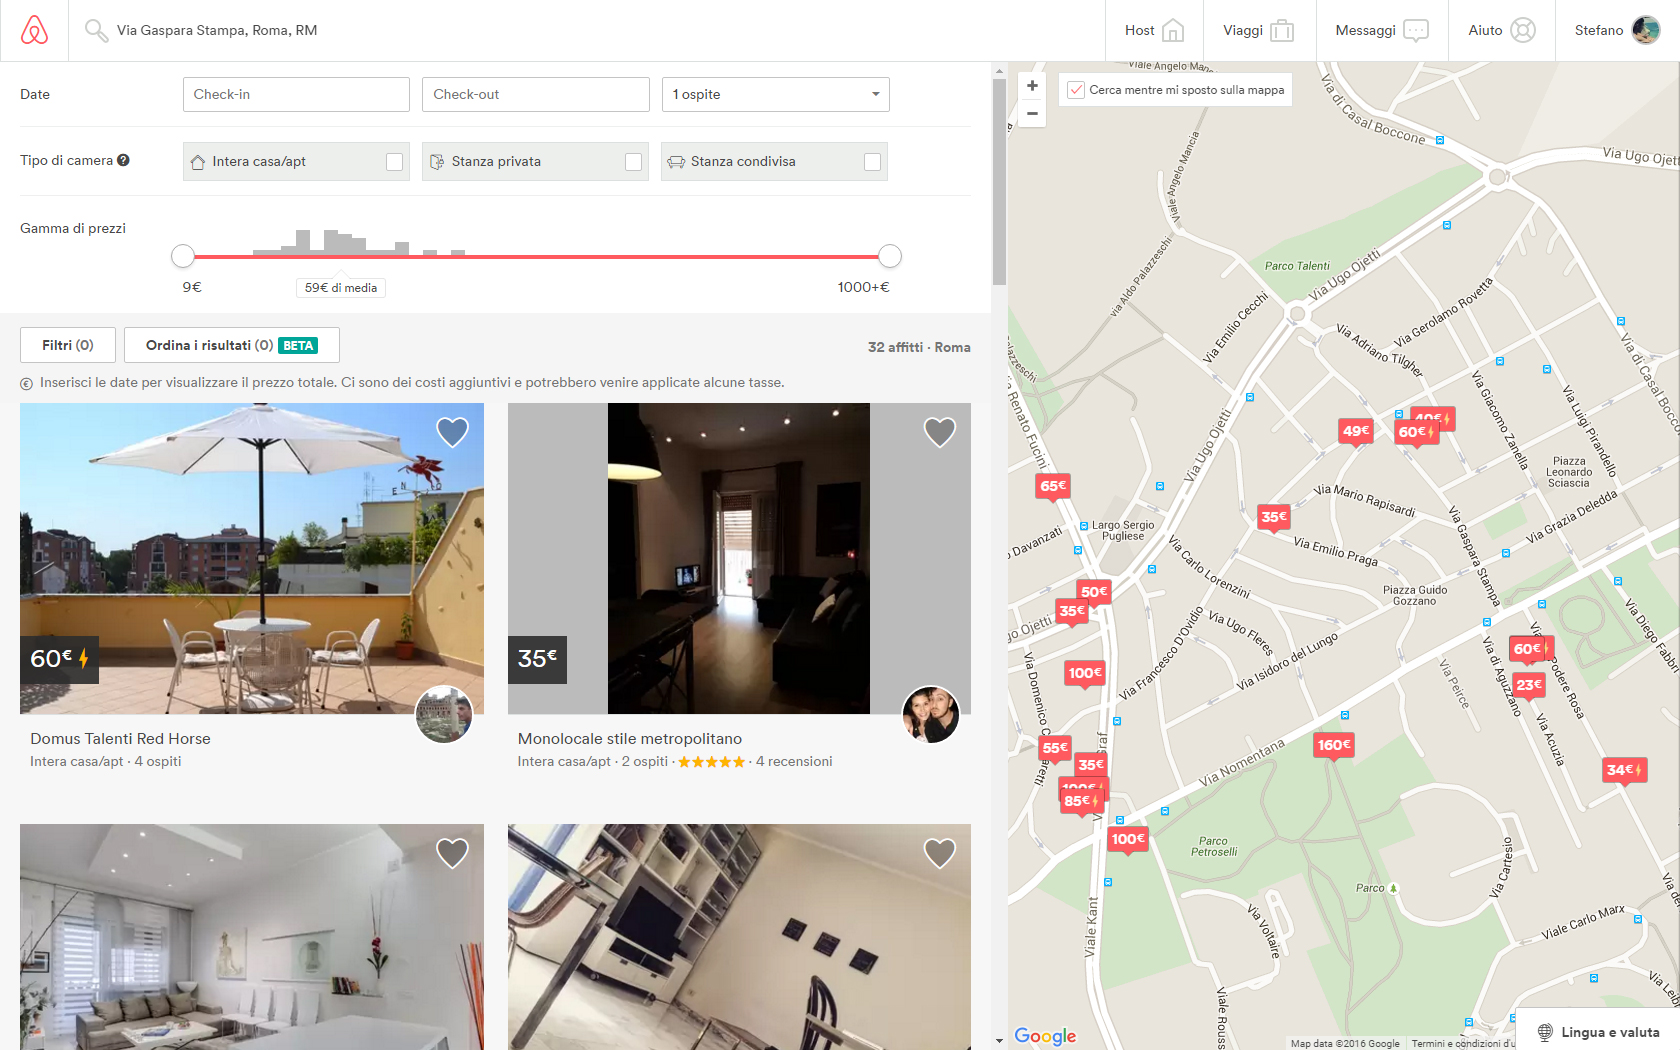This screenshot has width=1680, height=1050.
Task: Click the 50€ map price marker
Action: click(1094, 592)
